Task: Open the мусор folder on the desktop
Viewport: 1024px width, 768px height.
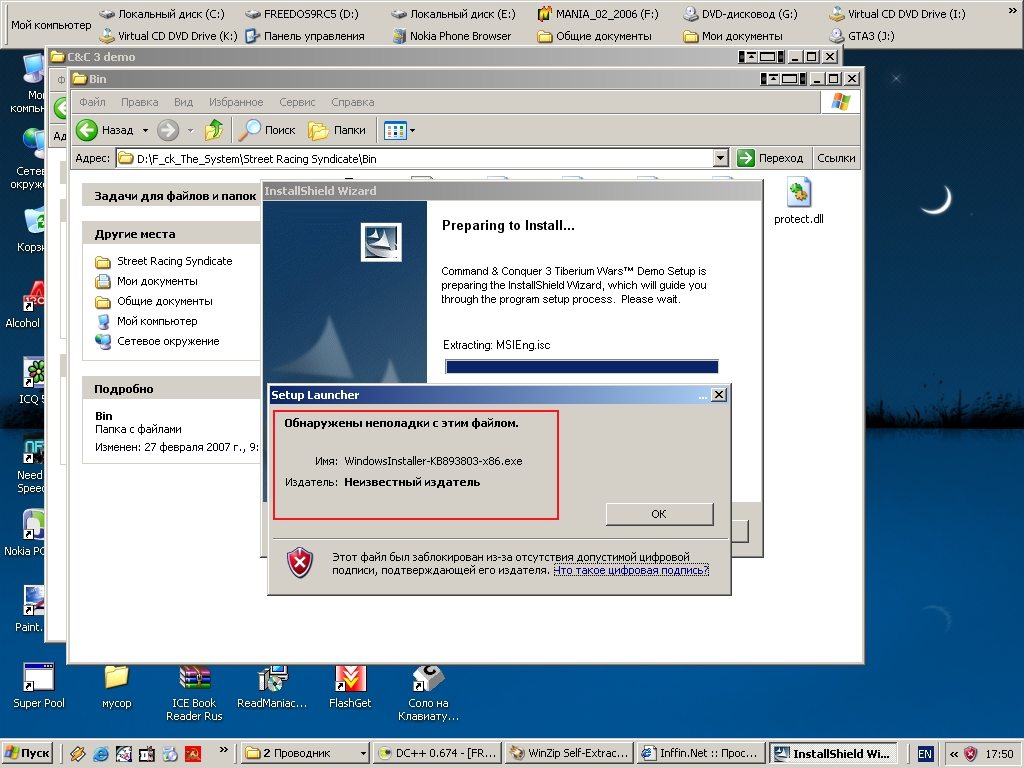Action: 117,679
